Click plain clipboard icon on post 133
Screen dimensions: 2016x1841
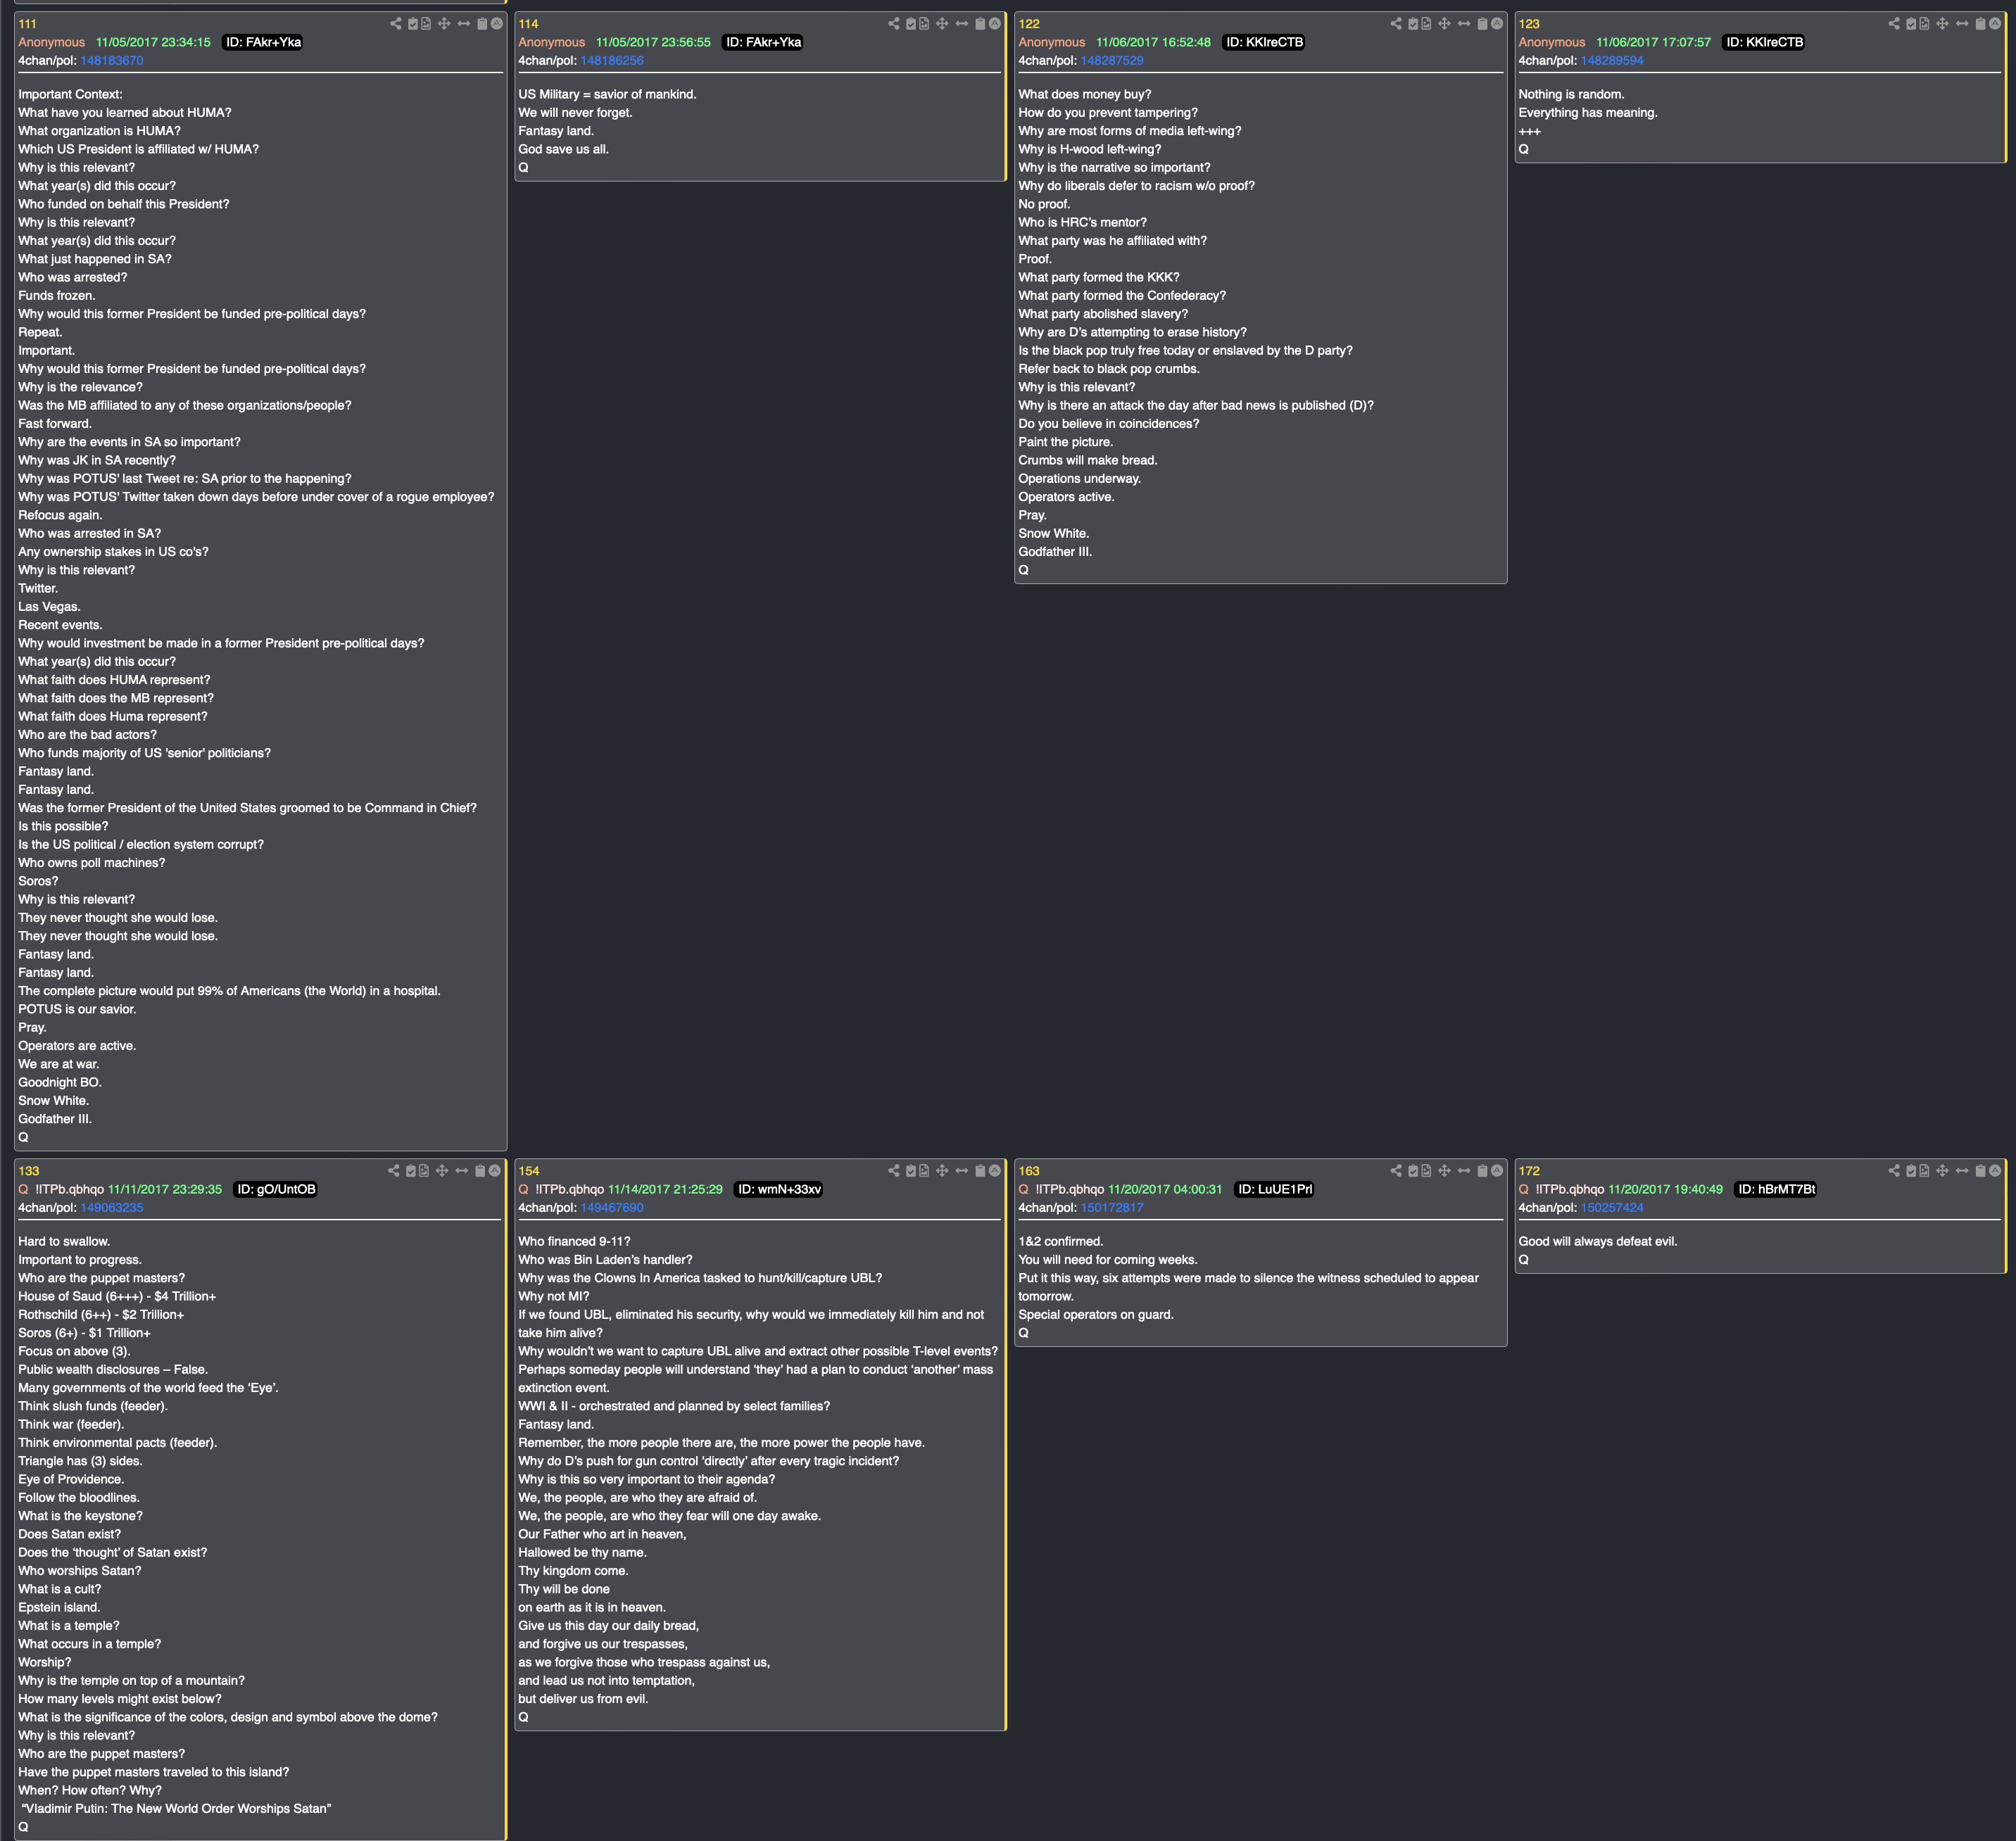pos(480,1170)
